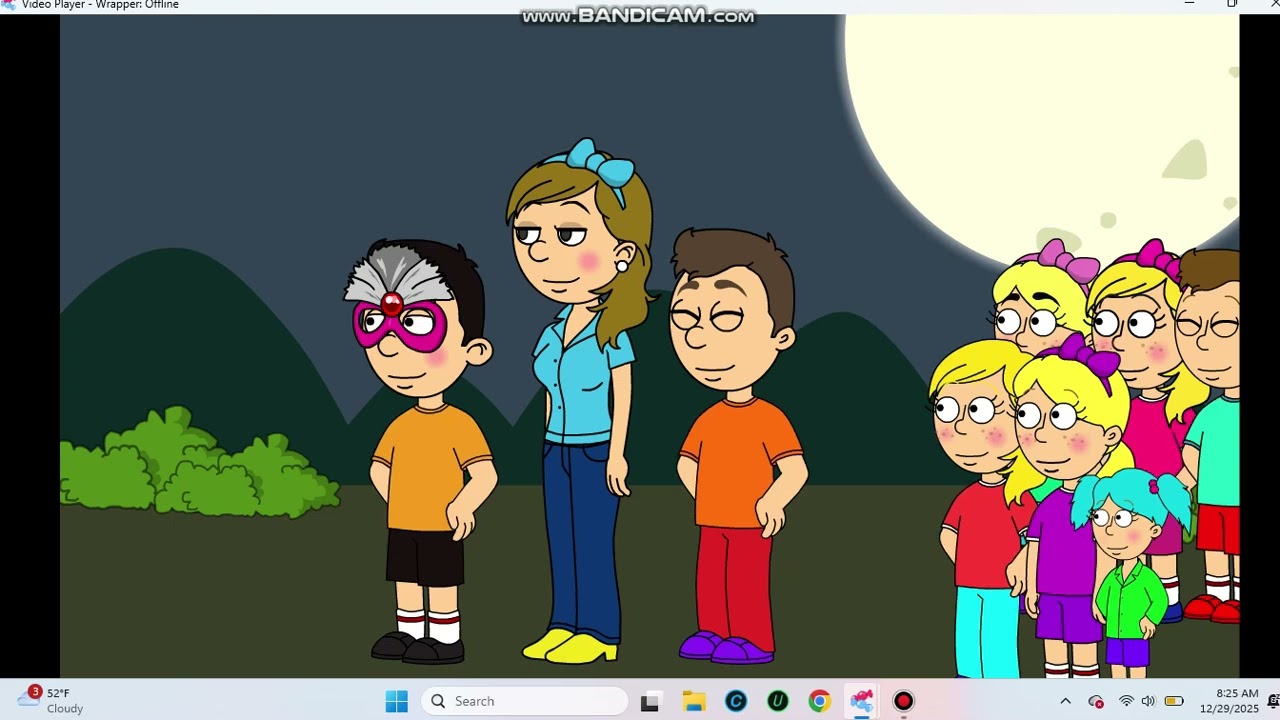
Task: Click the Video Player app icon in title bar
Action: click(8, 4)
